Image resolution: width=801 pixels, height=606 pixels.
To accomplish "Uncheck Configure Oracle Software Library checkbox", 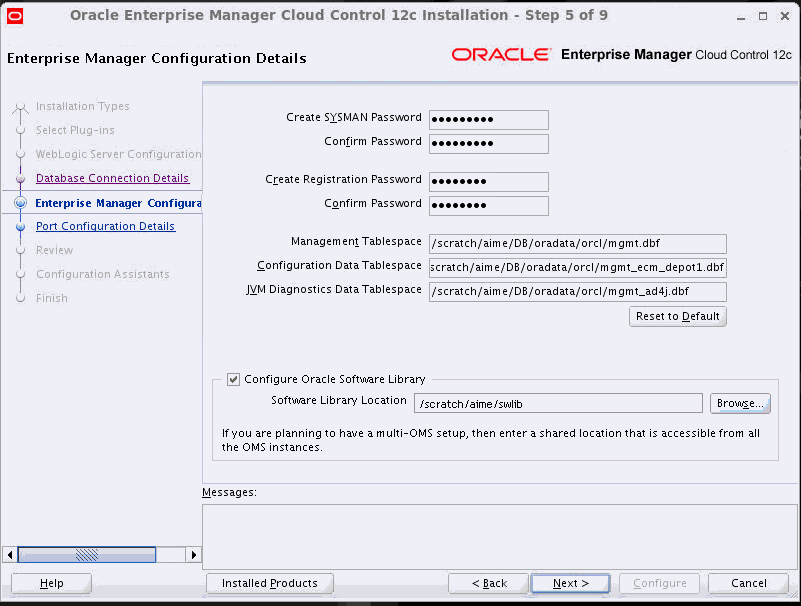I will click(x=233, y=379).
